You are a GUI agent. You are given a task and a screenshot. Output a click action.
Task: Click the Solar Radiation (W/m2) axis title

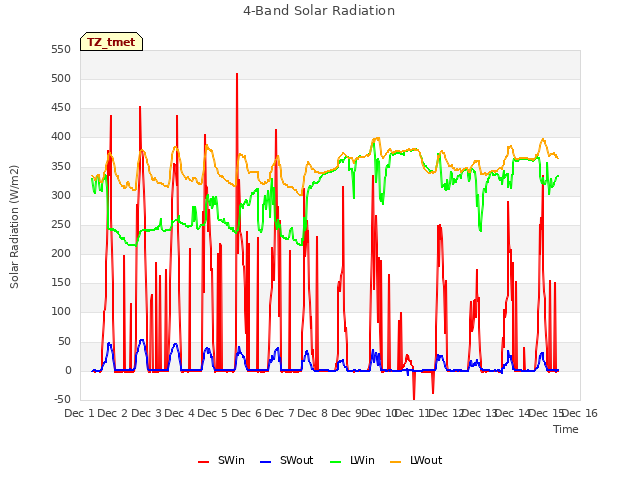tap(14, 227)
